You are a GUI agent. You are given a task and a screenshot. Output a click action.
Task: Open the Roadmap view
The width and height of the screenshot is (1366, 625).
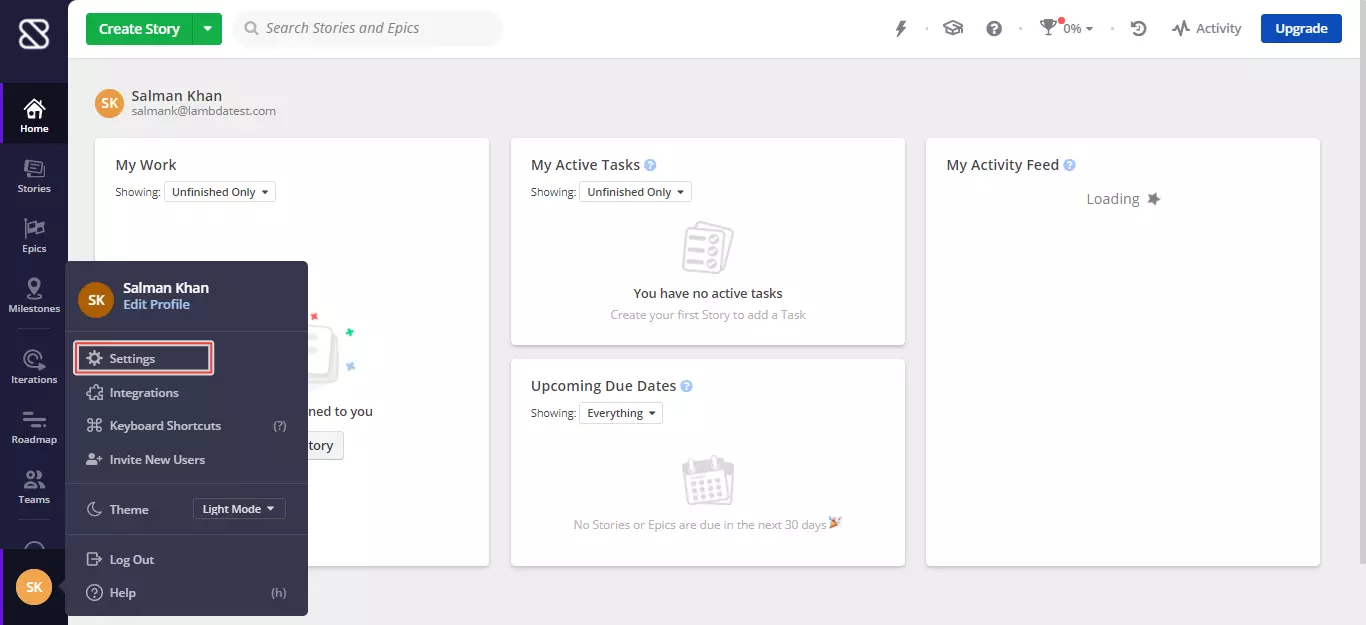(x=34, y=426)
